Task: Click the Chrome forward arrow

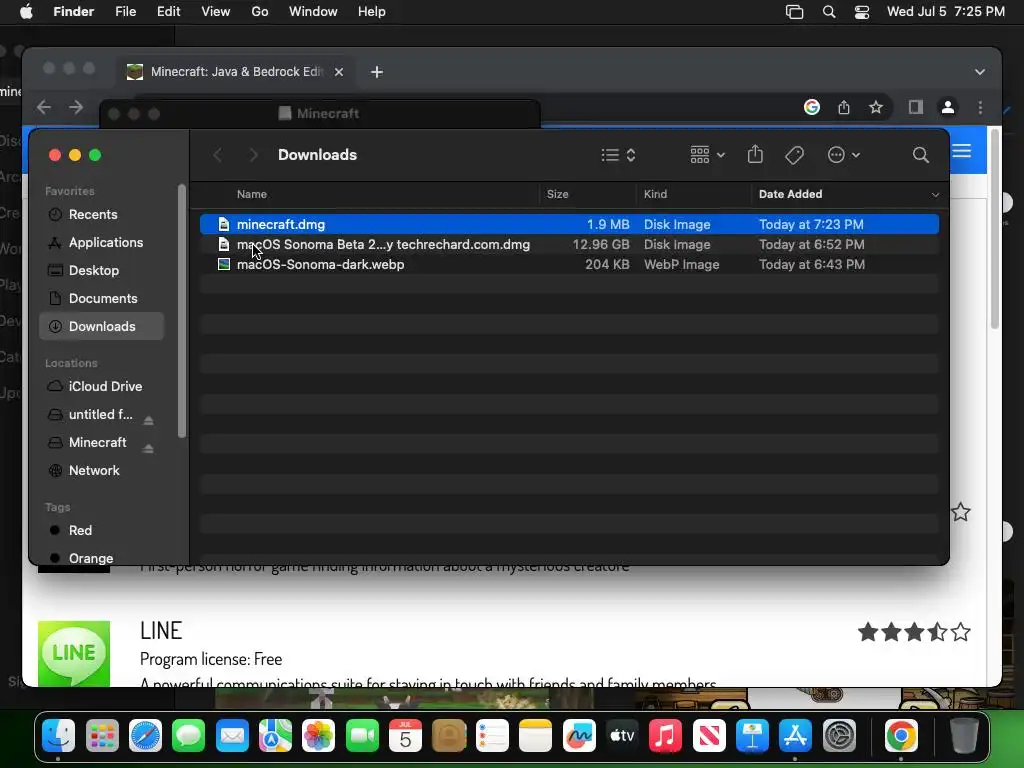Action: tap(76, 107)
